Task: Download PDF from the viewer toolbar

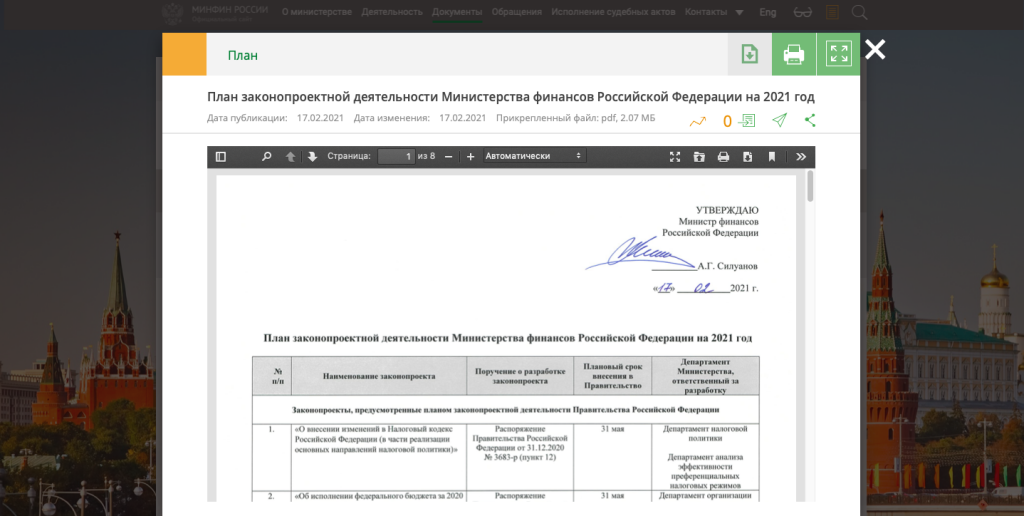Action: coord(747,157)
